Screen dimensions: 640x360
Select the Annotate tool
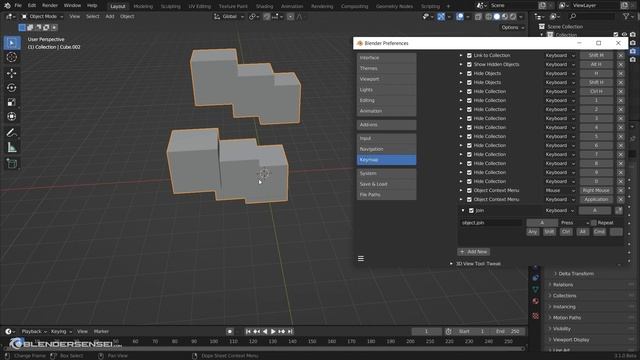12,133
